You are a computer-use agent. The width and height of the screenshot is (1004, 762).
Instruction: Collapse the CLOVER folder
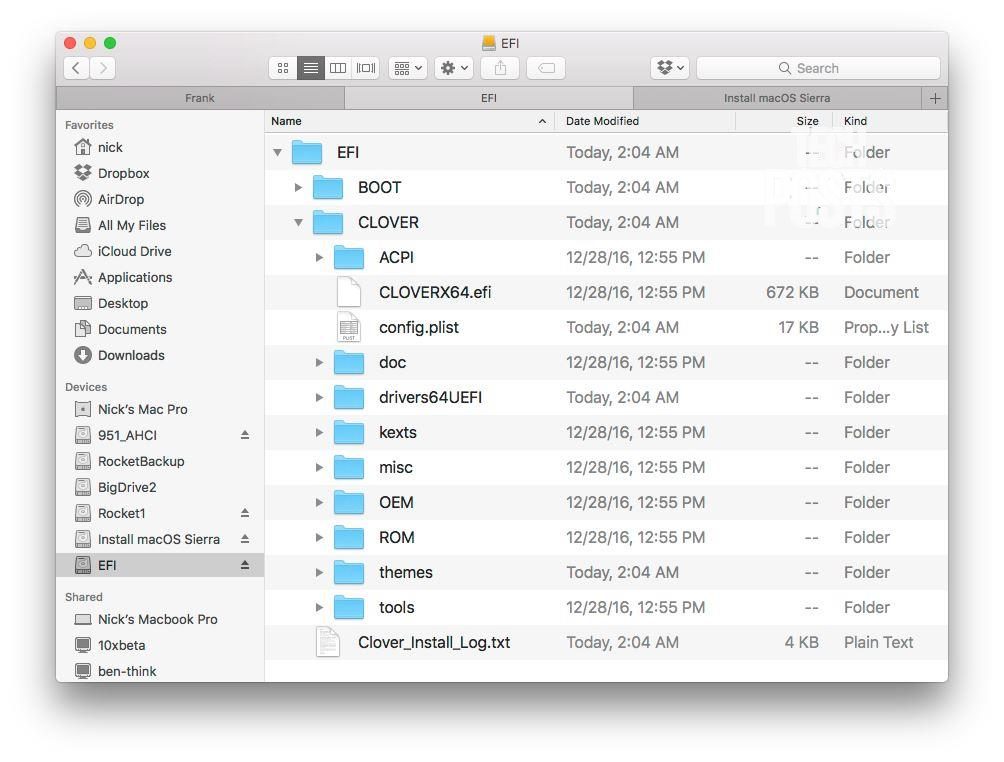click(x=298, y=222)
